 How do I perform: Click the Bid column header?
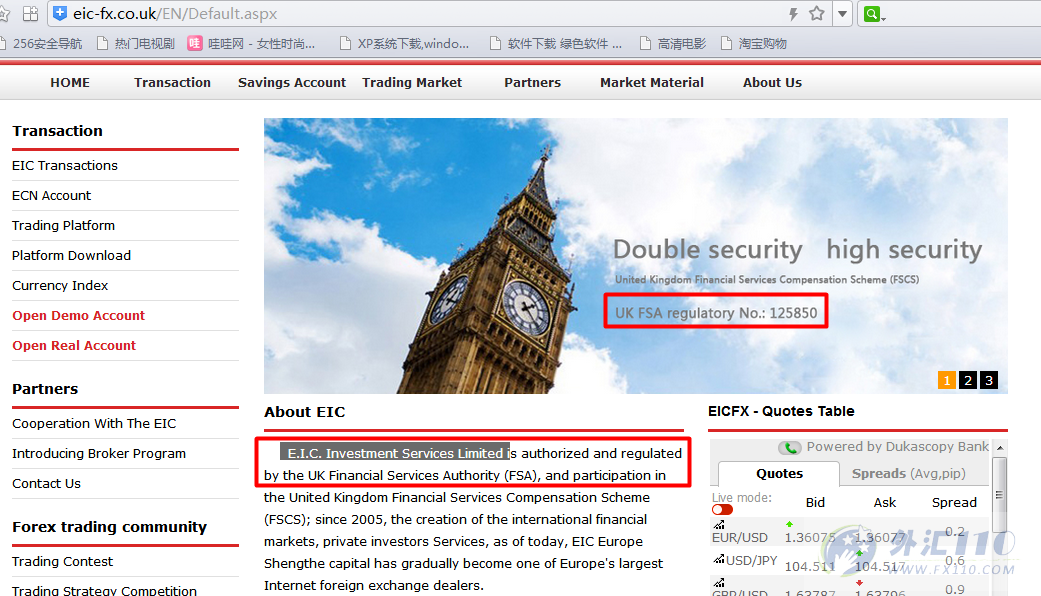815,503
